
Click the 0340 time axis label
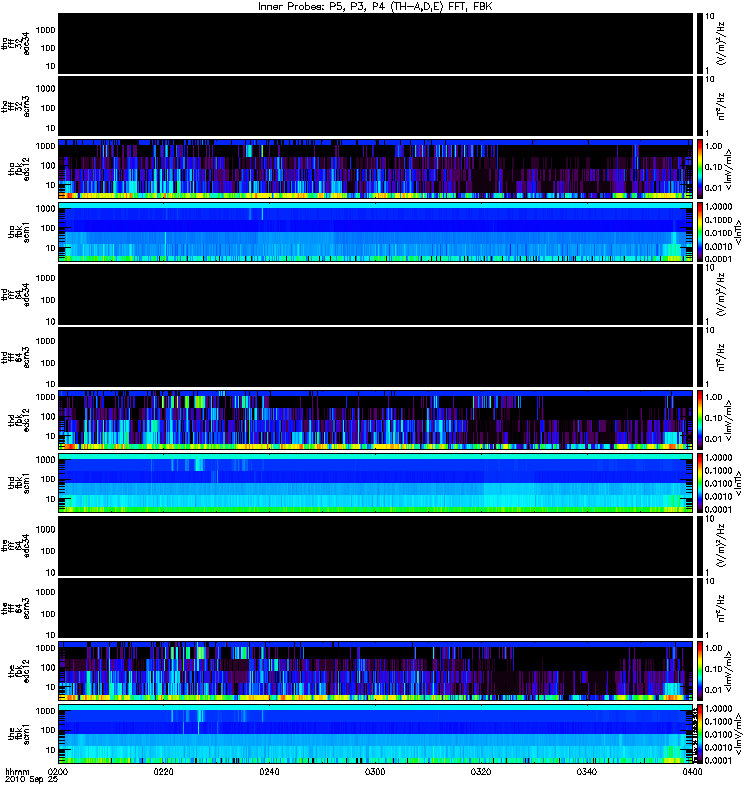click(x=587, y=771)
